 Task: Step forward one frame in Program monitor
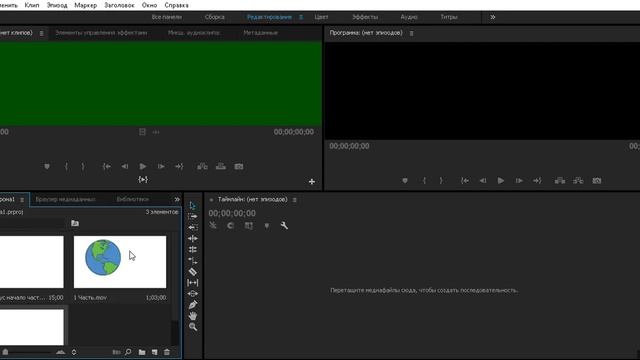tap(519, 180)
